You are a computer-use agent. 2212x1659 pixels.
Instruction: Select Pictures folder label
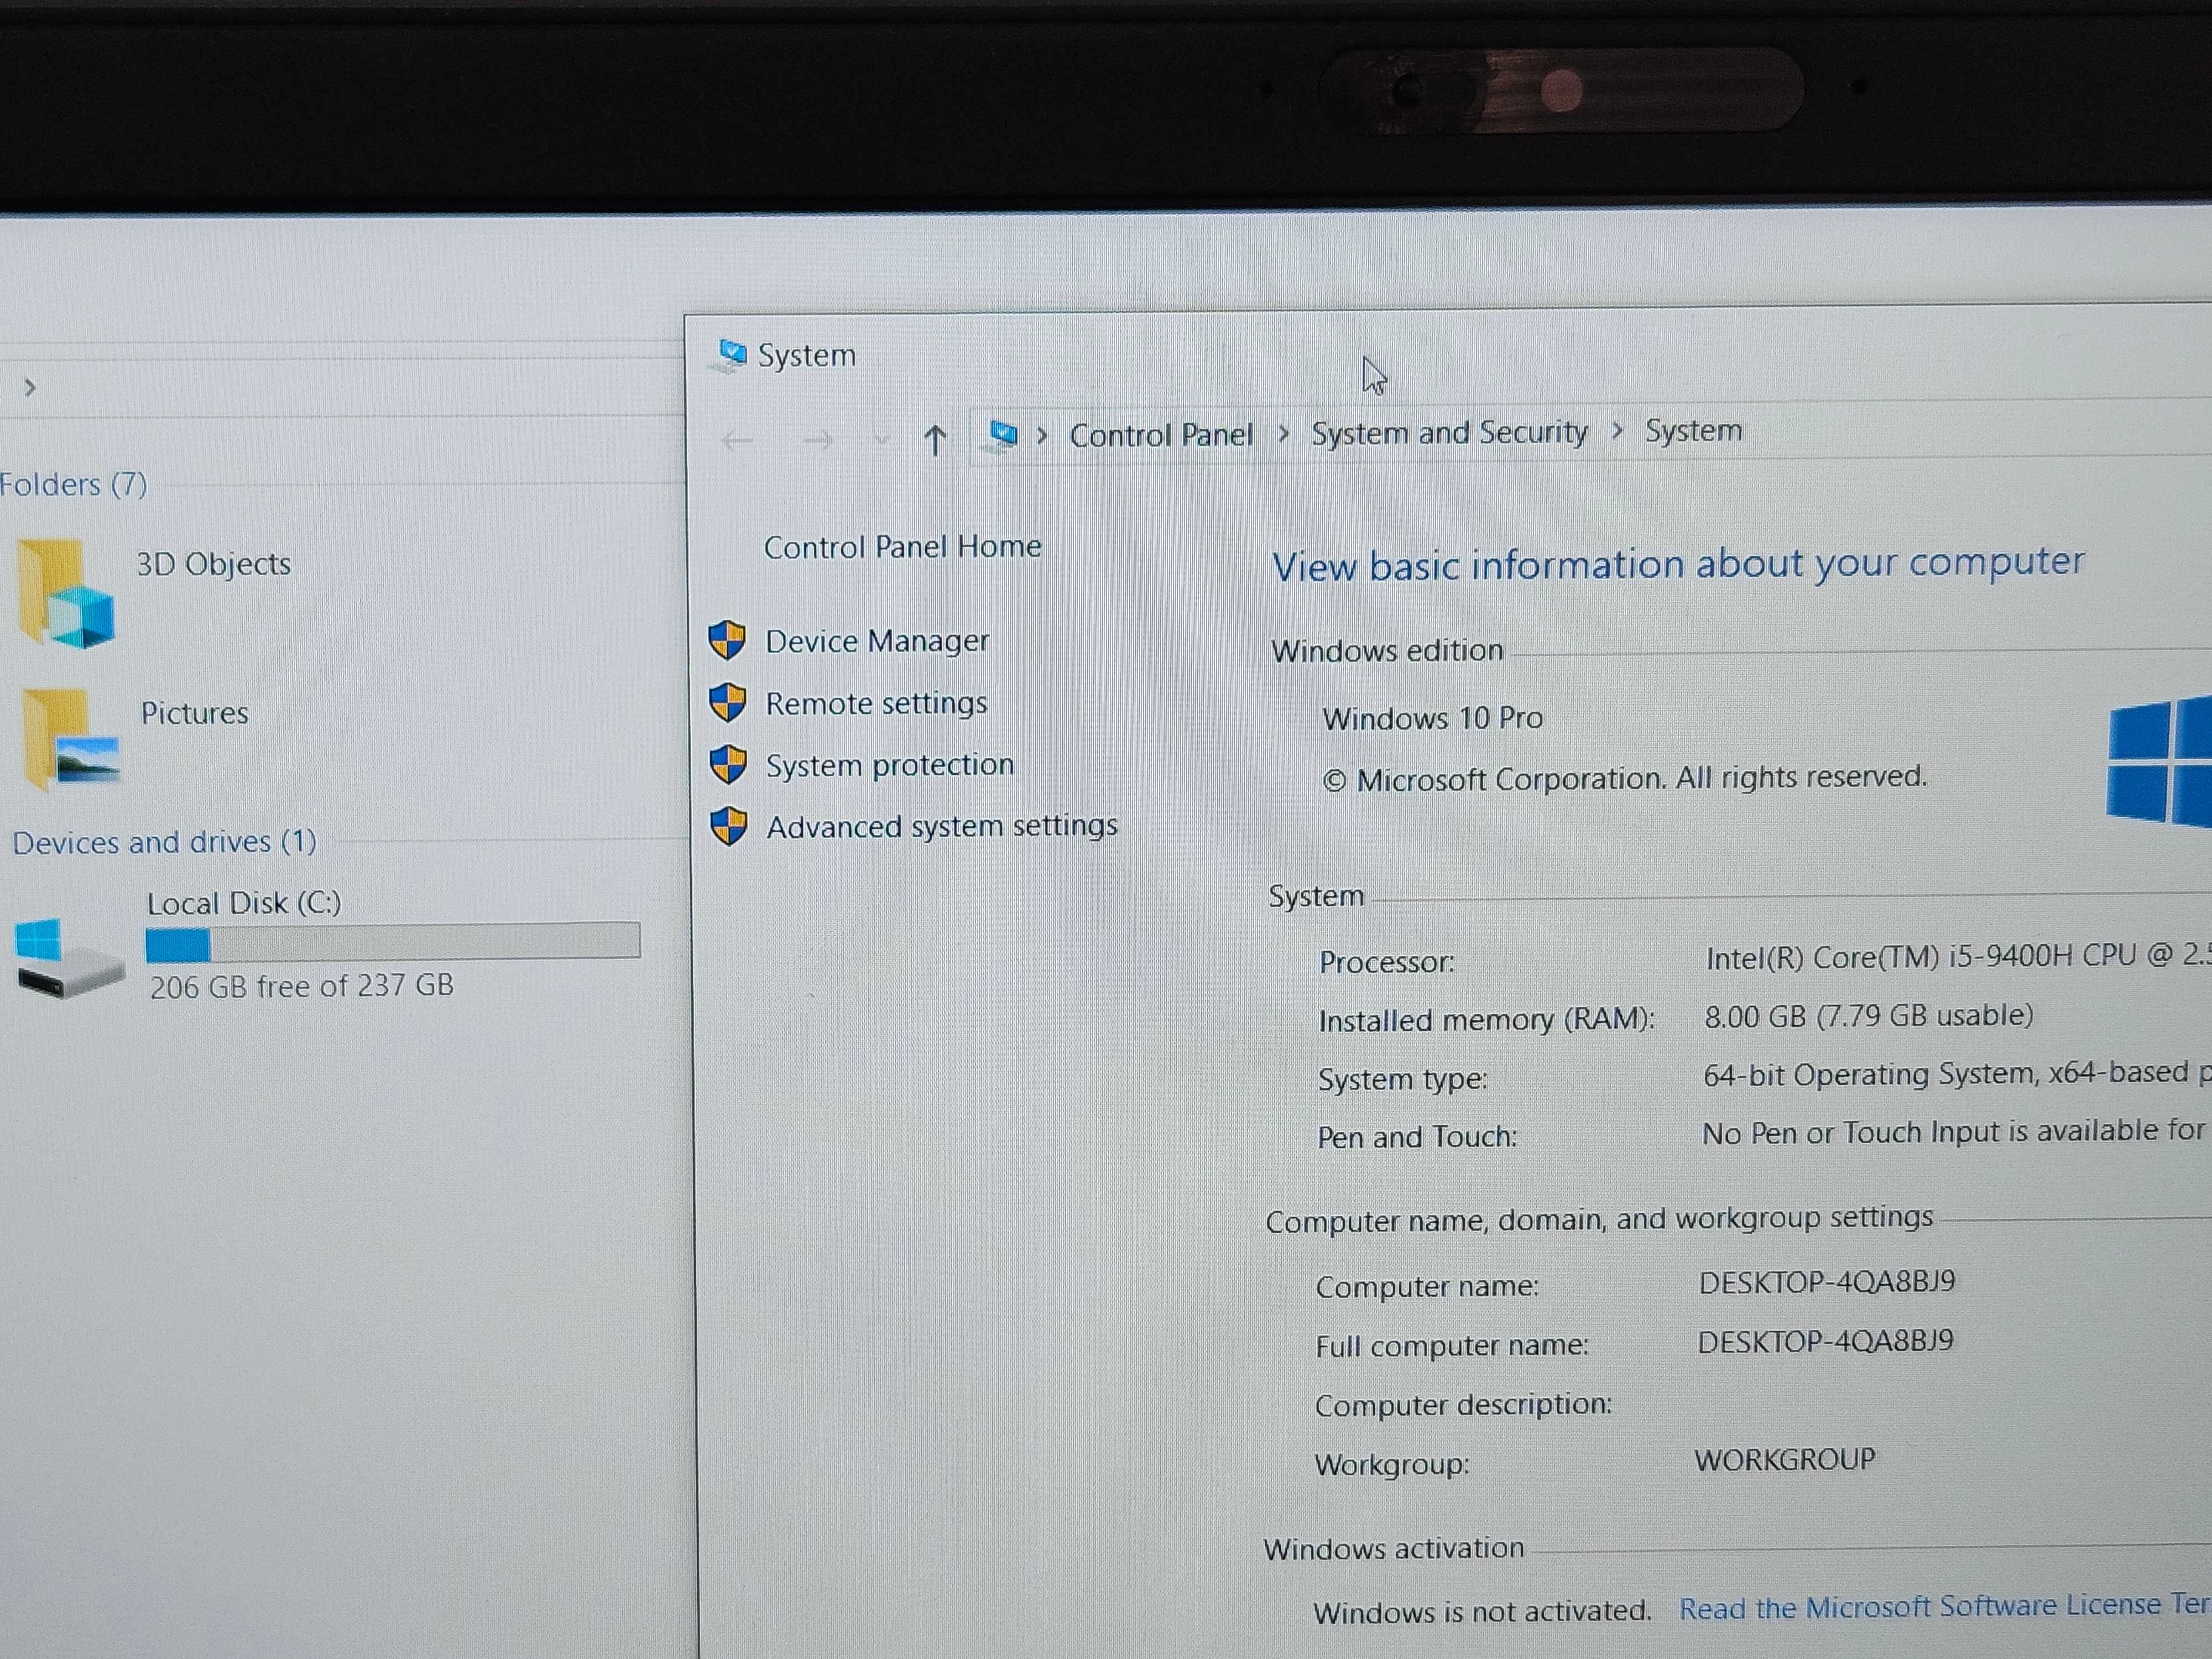[194, 713]
